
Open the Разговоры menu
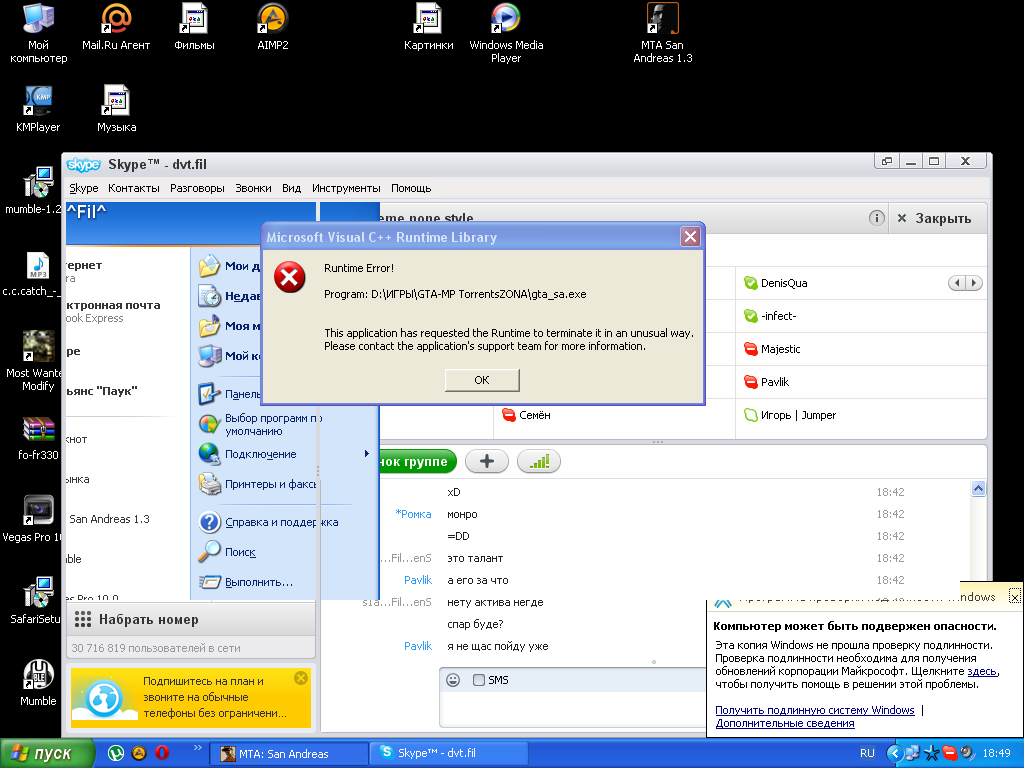pos(197,188)
